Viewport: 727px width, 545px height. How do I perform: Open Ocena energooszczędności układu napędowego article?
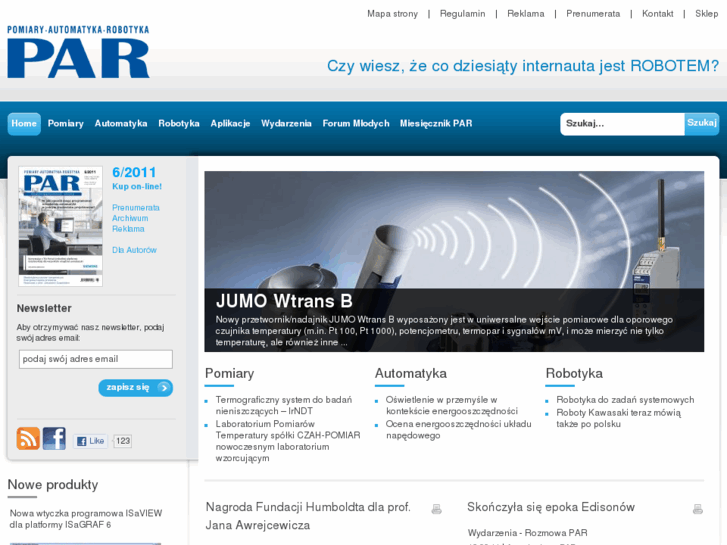coord(459,430)
